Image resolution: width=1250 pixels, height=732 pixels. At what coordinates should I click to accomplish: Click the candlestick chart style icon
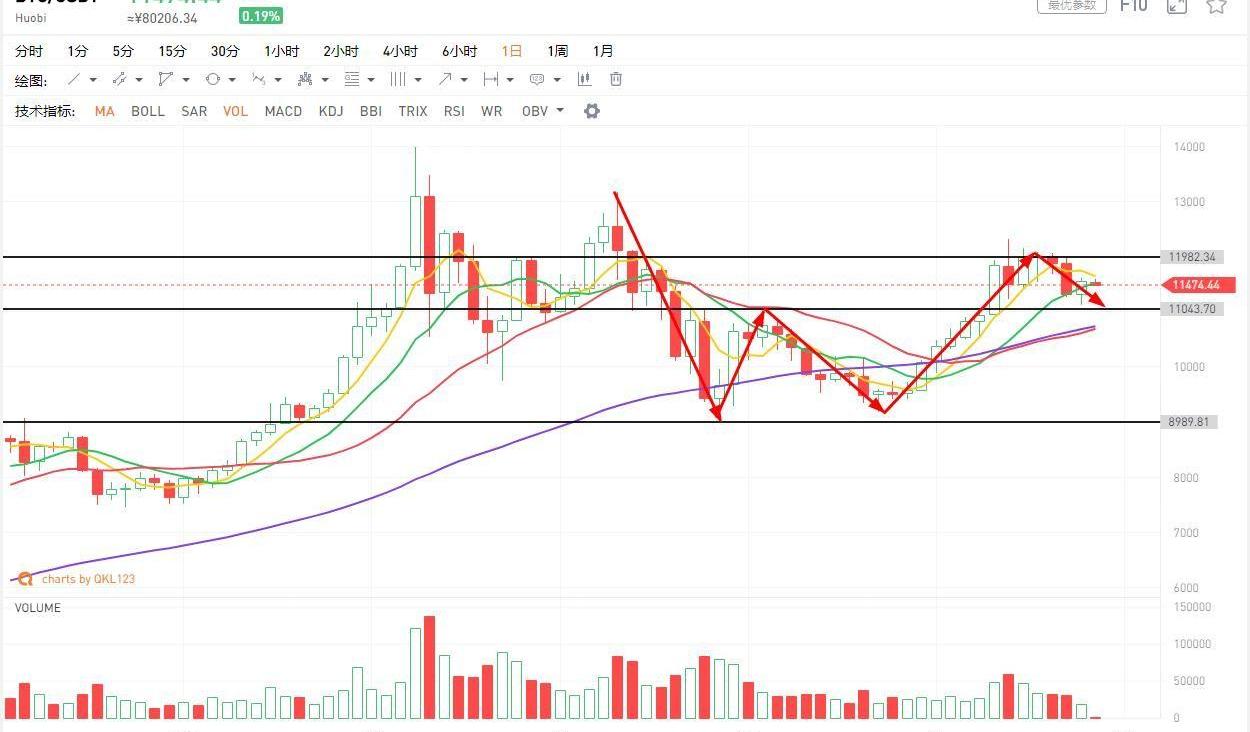583,79
